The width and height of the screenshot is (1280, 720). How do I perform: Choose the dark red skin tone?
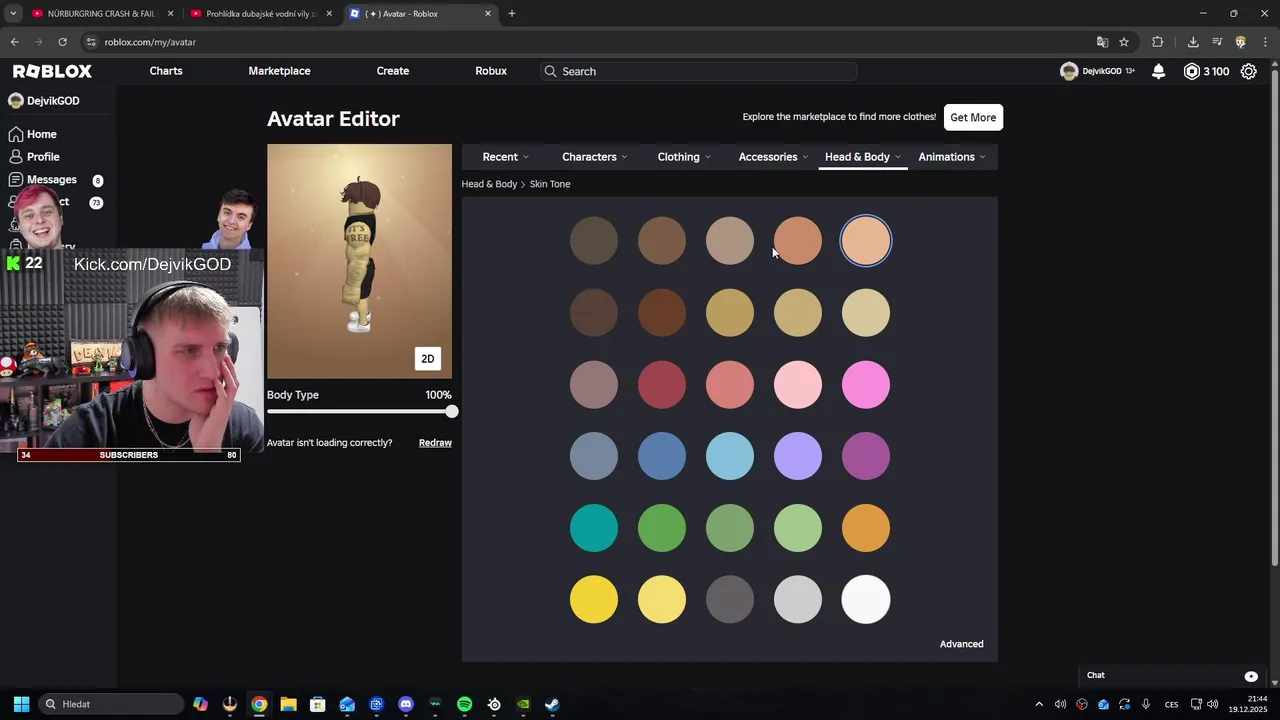tap(662, 385)
